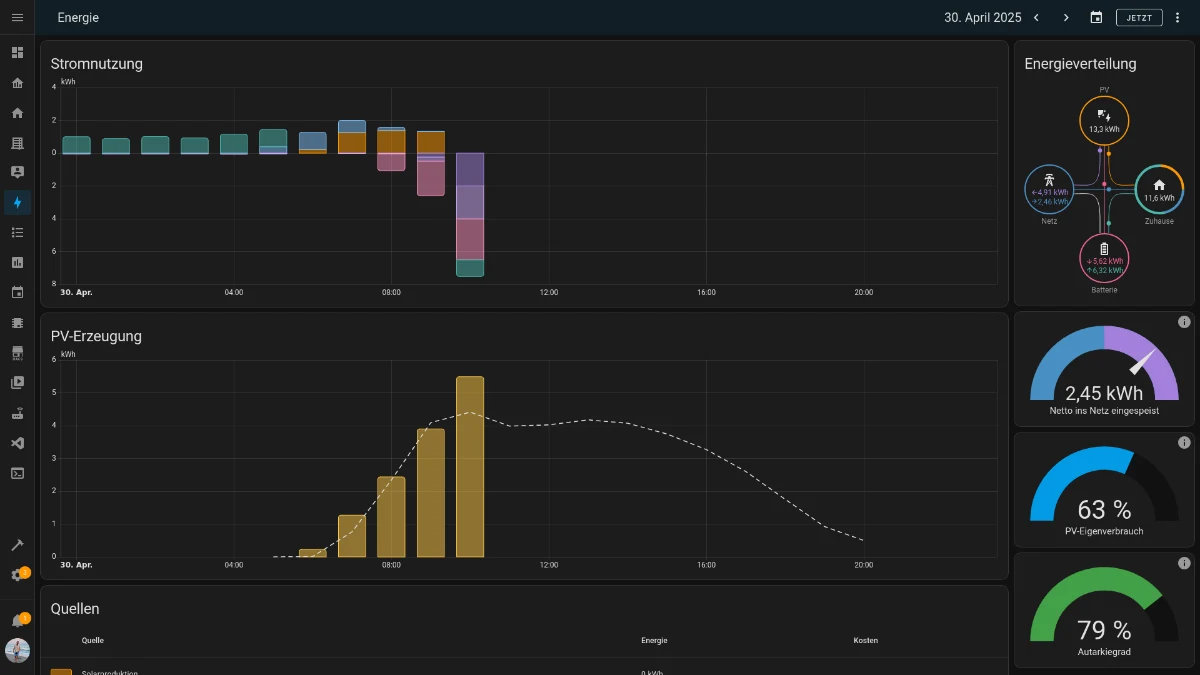Open the Visual Studio Code icon

click(x=17, y=443)
